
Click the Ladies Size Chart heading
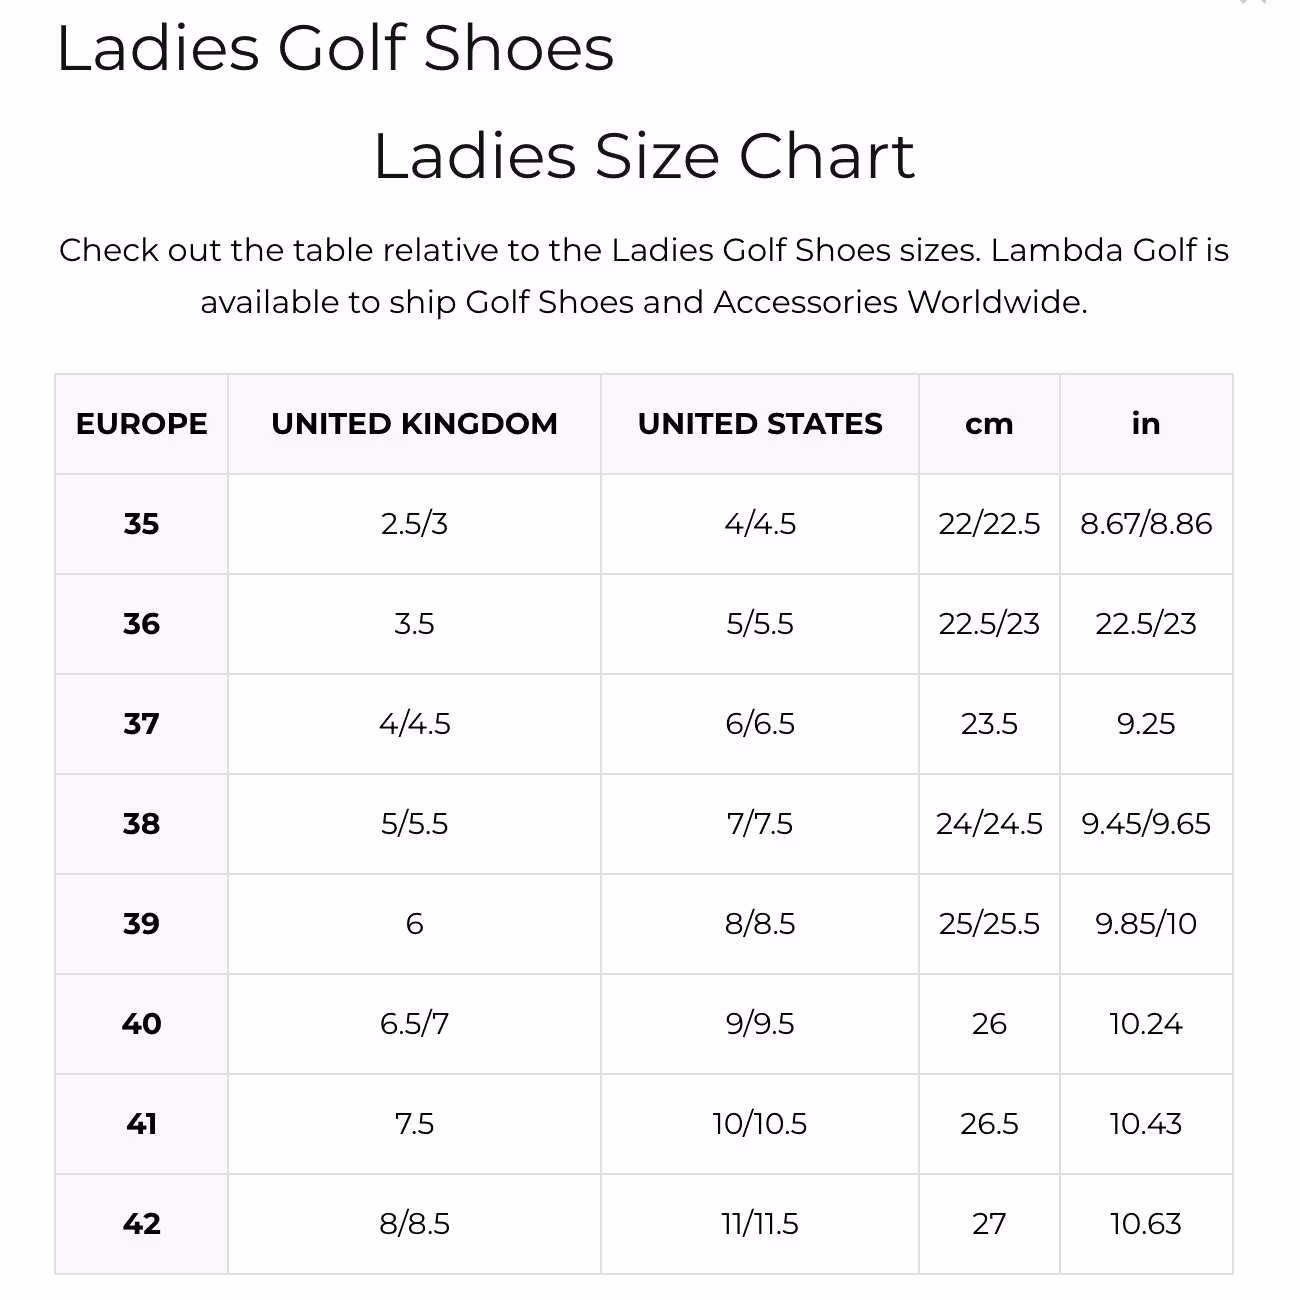click(x=644, y=157)
